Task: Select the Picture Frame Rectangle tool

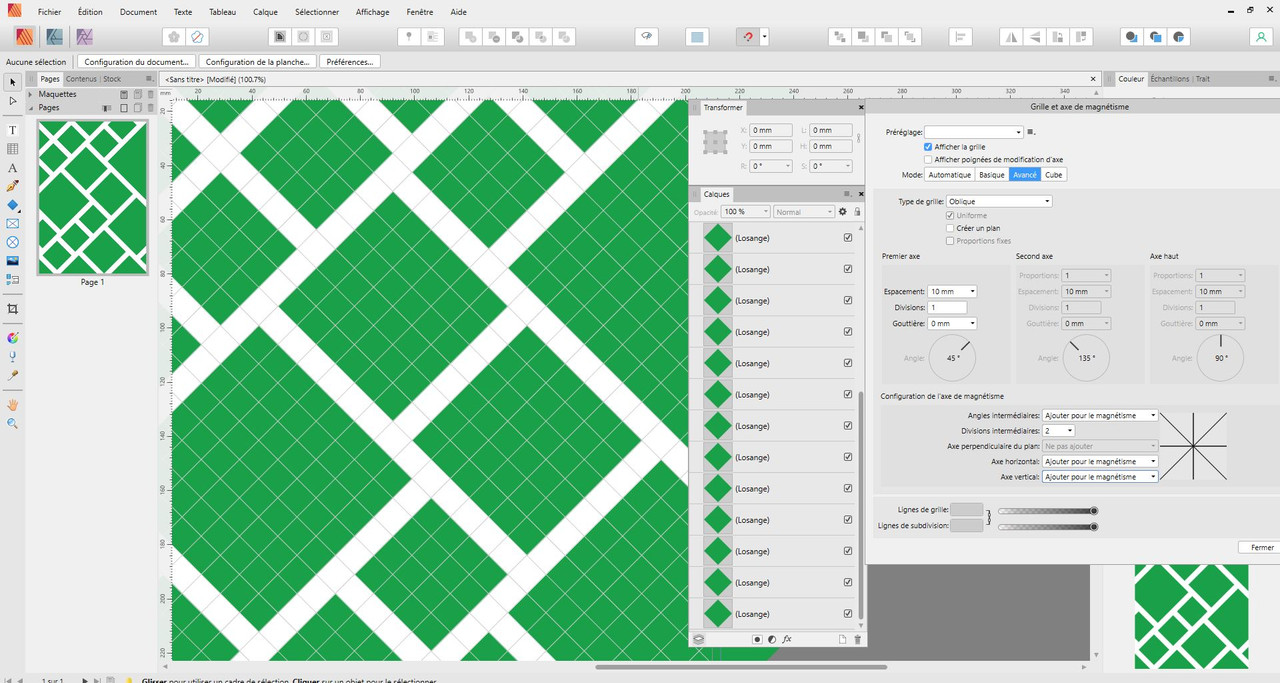Action: pos(13,224)
